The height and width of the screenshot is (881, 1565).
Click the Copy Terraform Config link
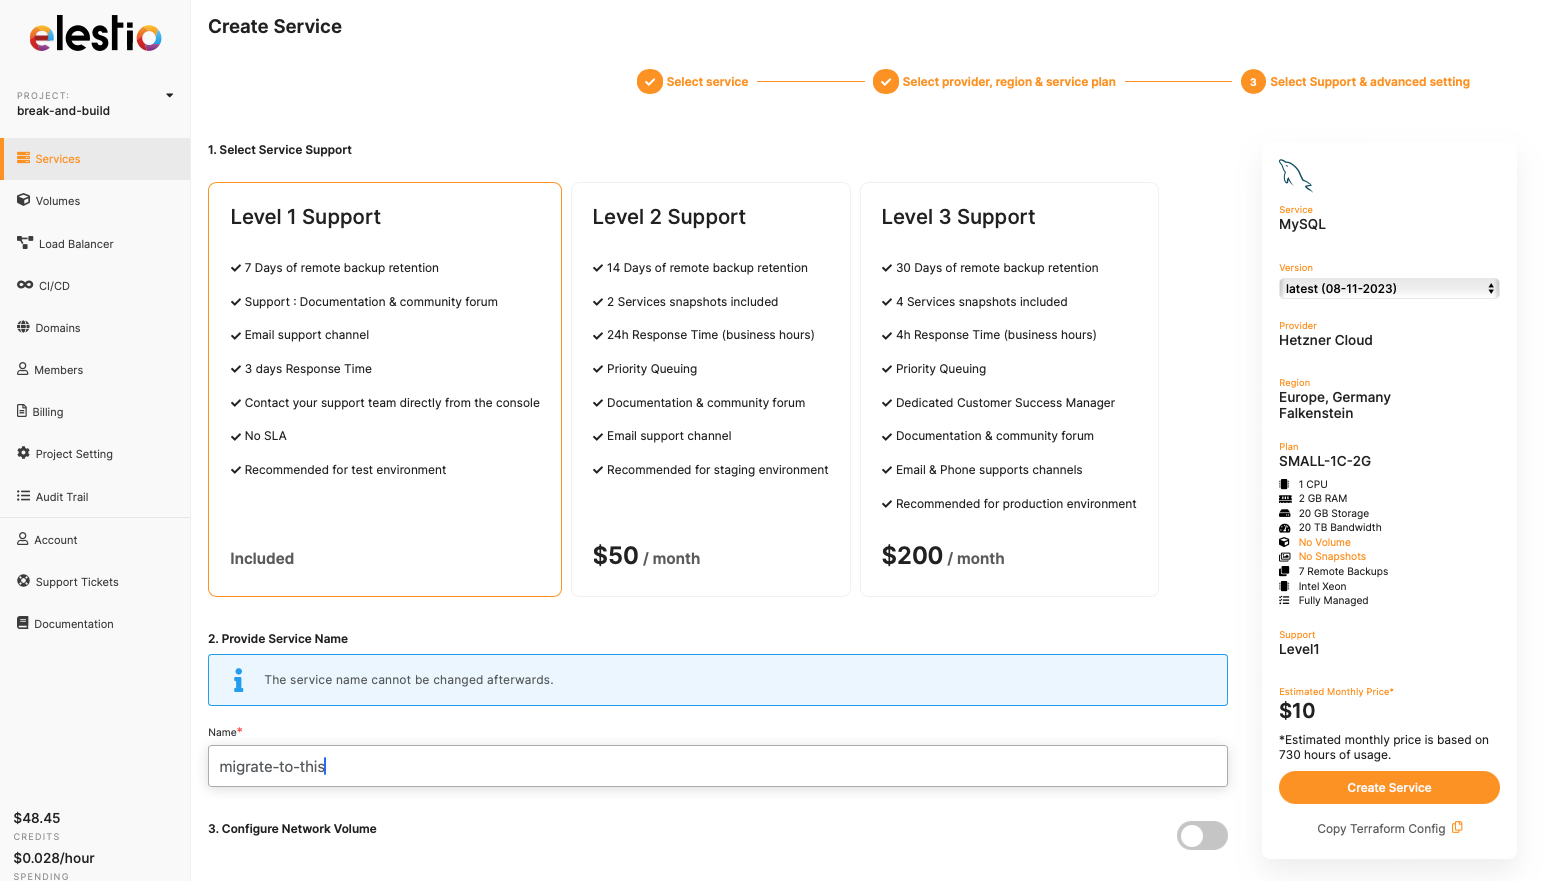click(x=1381, y=829)
